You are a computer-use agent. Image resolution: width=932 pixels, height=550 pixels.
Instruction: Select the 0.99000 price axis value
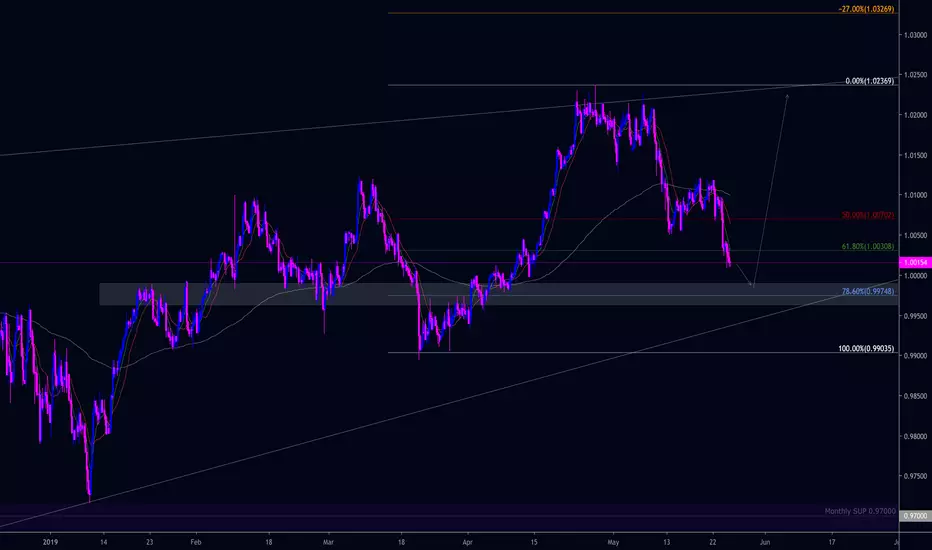[915, 356]
